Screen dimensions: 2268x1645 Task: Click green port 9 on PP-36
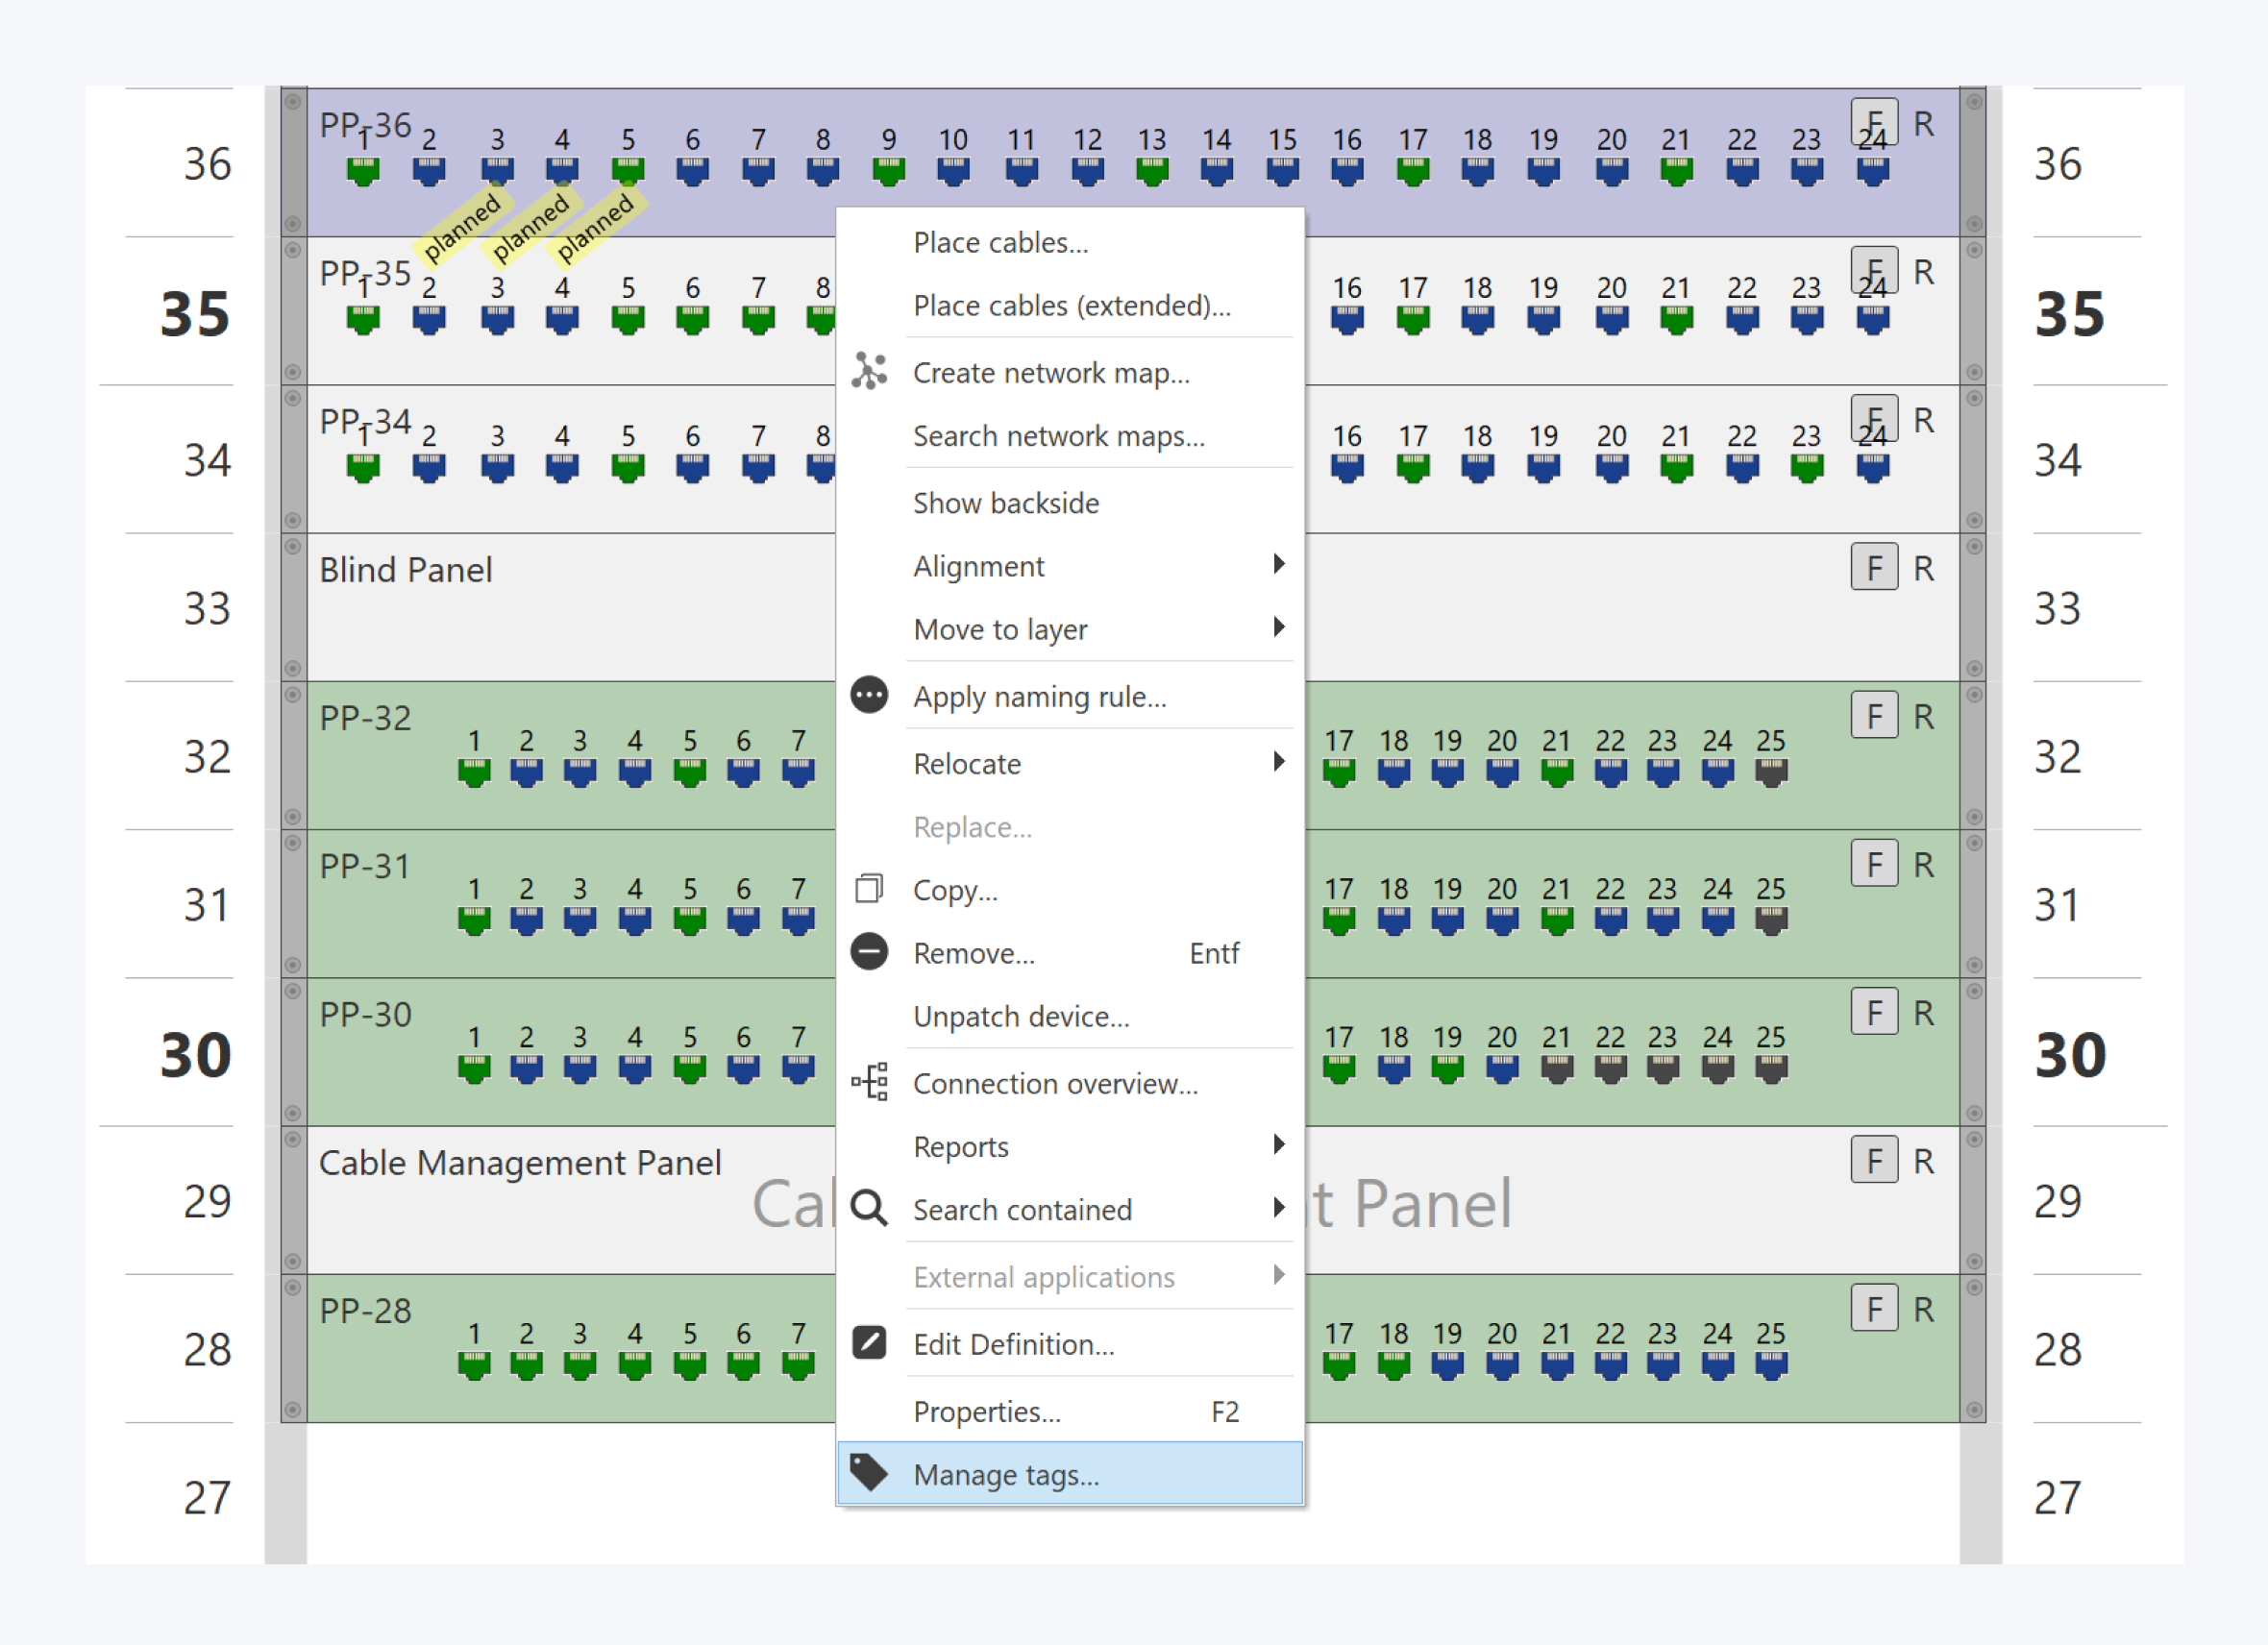[888, 172]
